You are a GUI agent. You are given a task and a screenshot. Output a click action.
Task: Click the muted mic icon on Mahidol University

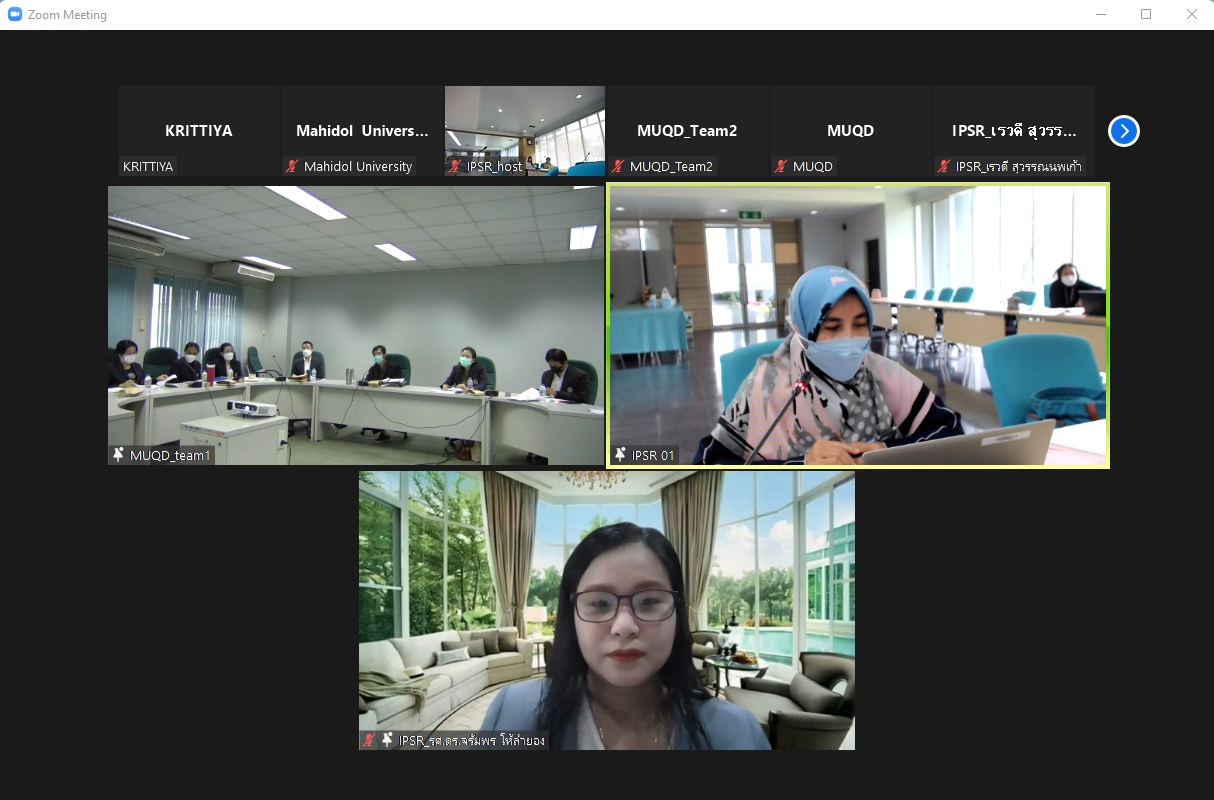(x=292, y=167)
